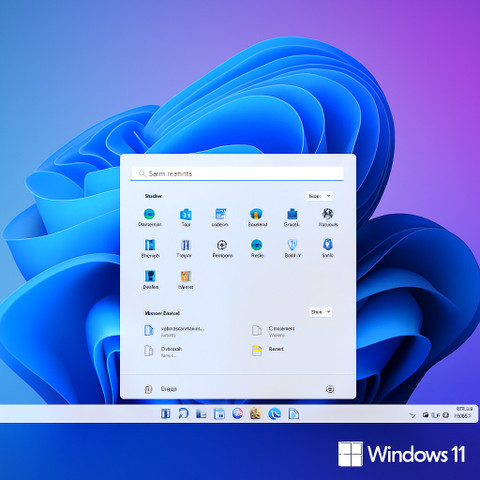
Task: Launch the blue backpack icon labeled Sartir
Action: point(328,245)
